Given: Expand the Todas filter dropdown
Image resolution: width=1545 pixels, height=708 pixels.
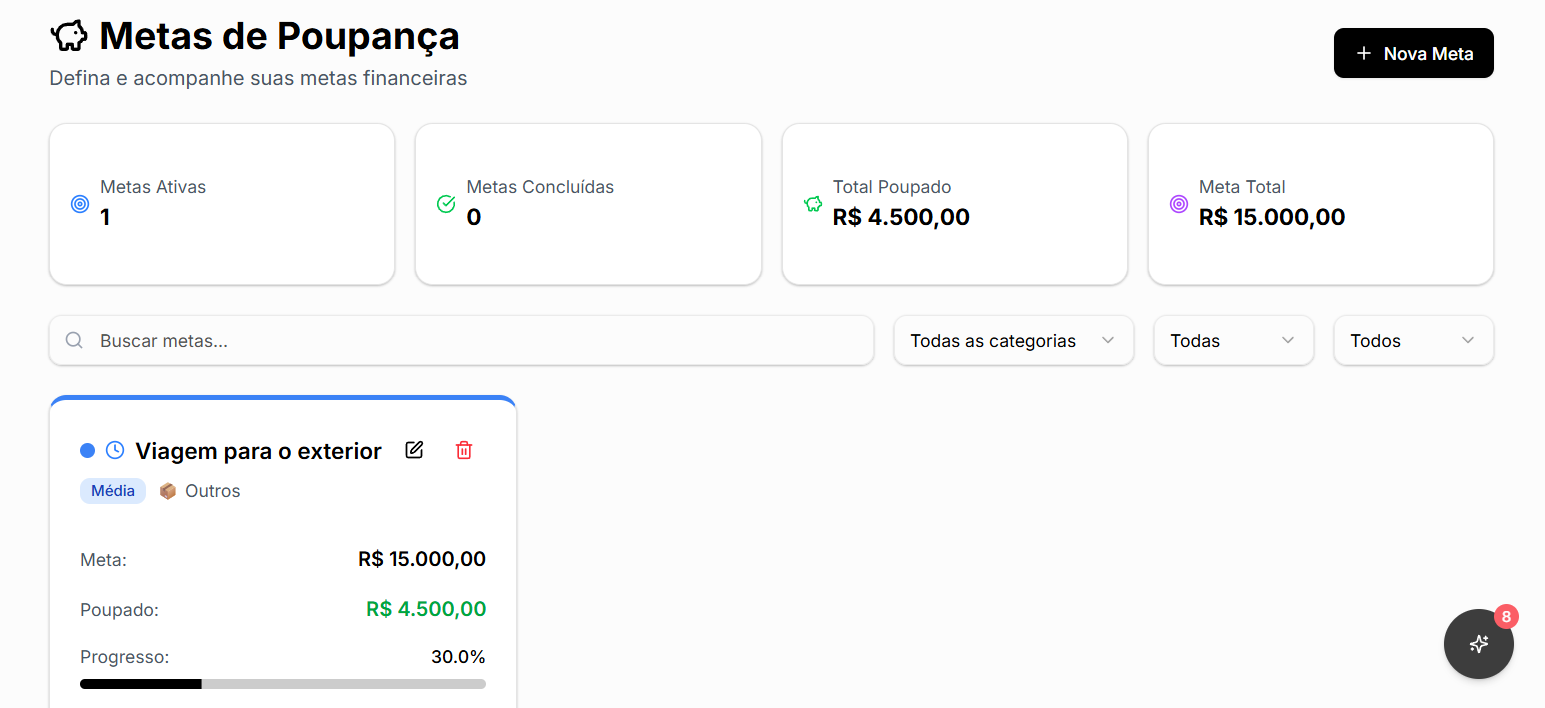Looking at the screenshot, I should tap(1233, 340).
